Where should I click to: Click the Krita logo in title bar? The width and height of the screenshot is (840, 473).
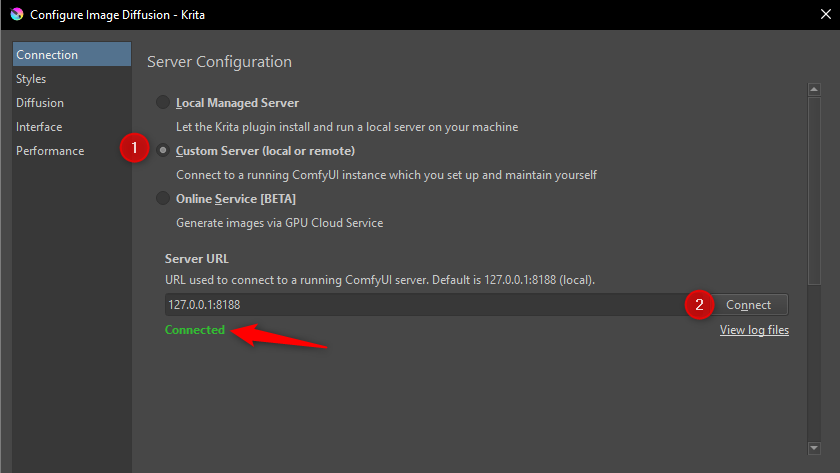point(17,14)
